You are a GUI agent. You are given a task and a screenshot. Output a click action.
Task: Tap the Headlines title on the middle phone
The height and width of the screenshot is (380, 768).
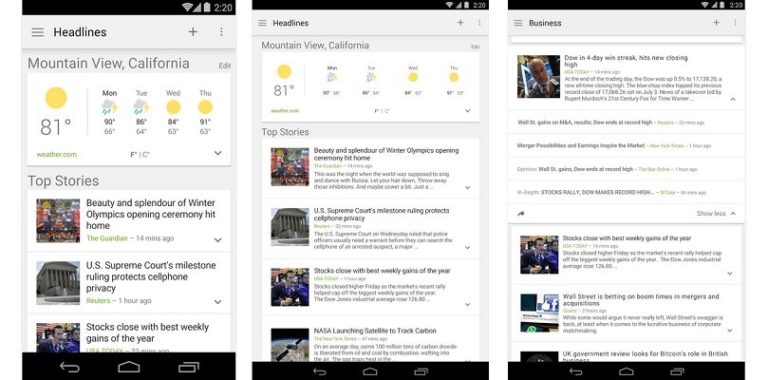coord(290,23)
